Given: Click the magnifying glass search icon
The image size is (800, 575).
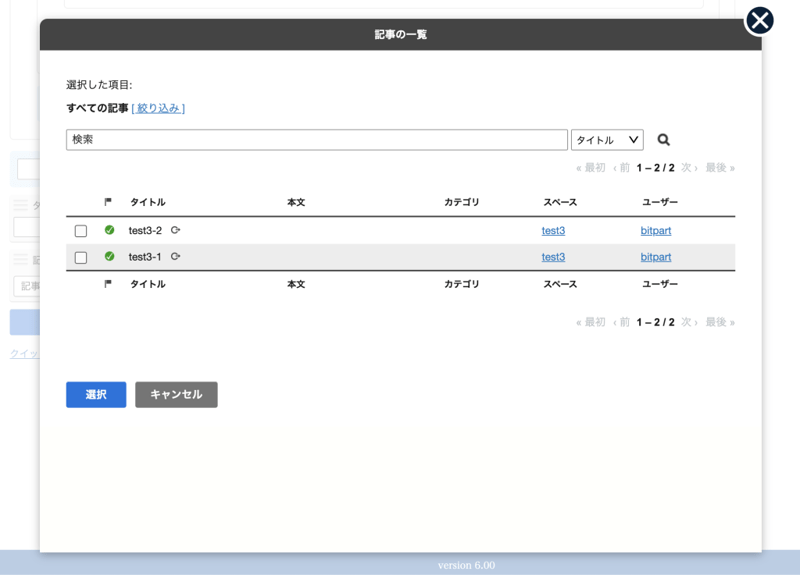Looking at the screenshot, I should [x=663, y=141].
